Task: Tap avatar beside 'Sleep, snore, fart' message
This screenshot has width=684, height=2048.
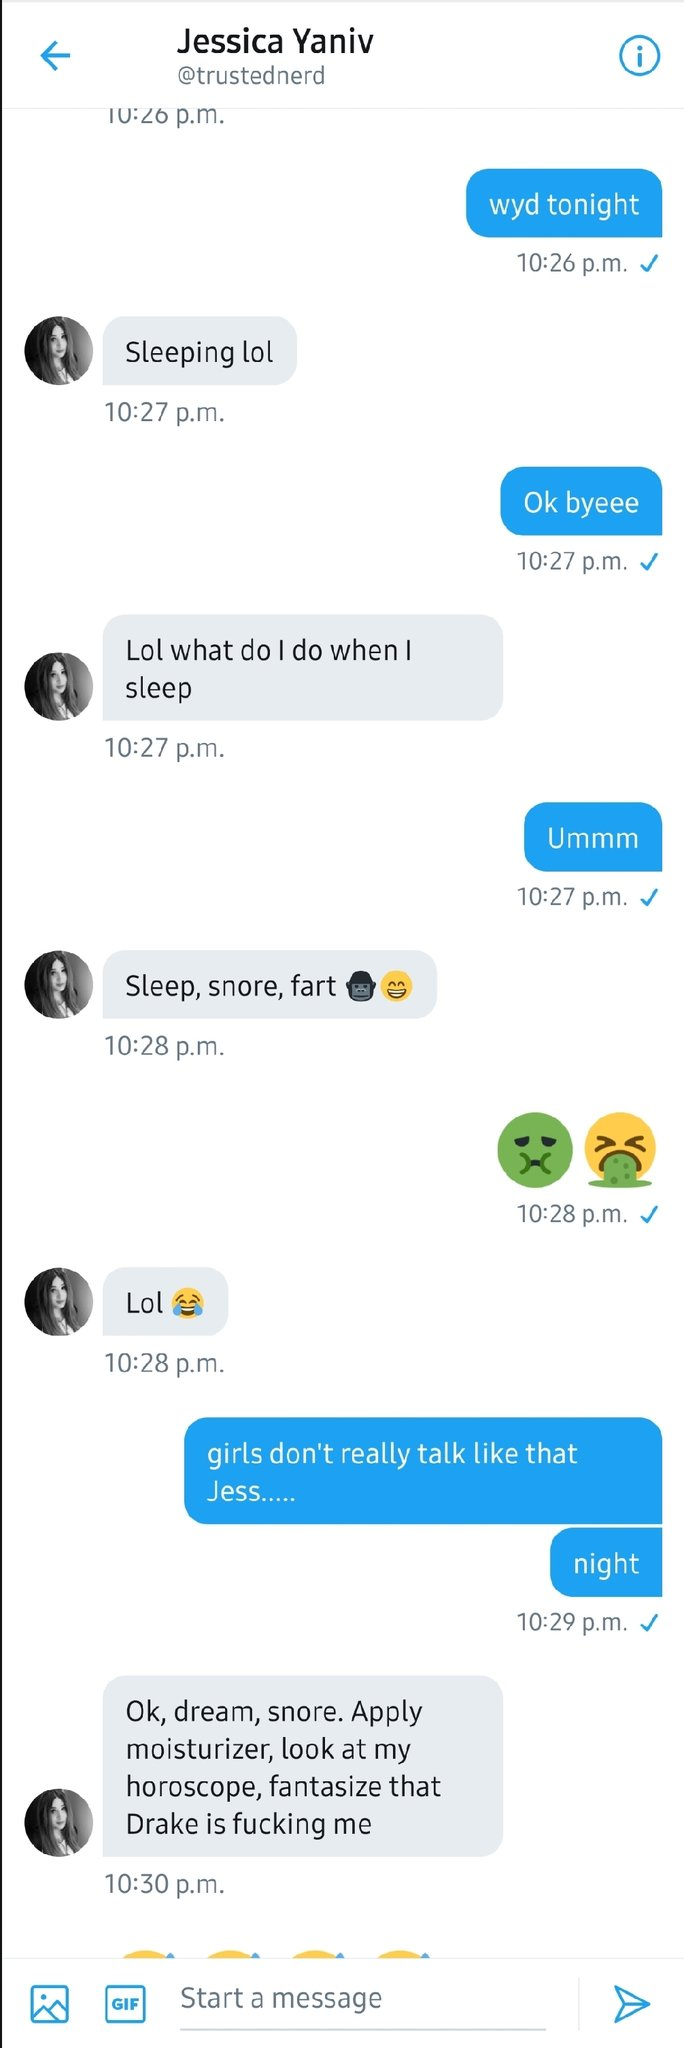Action: click(x=59, y=985)
